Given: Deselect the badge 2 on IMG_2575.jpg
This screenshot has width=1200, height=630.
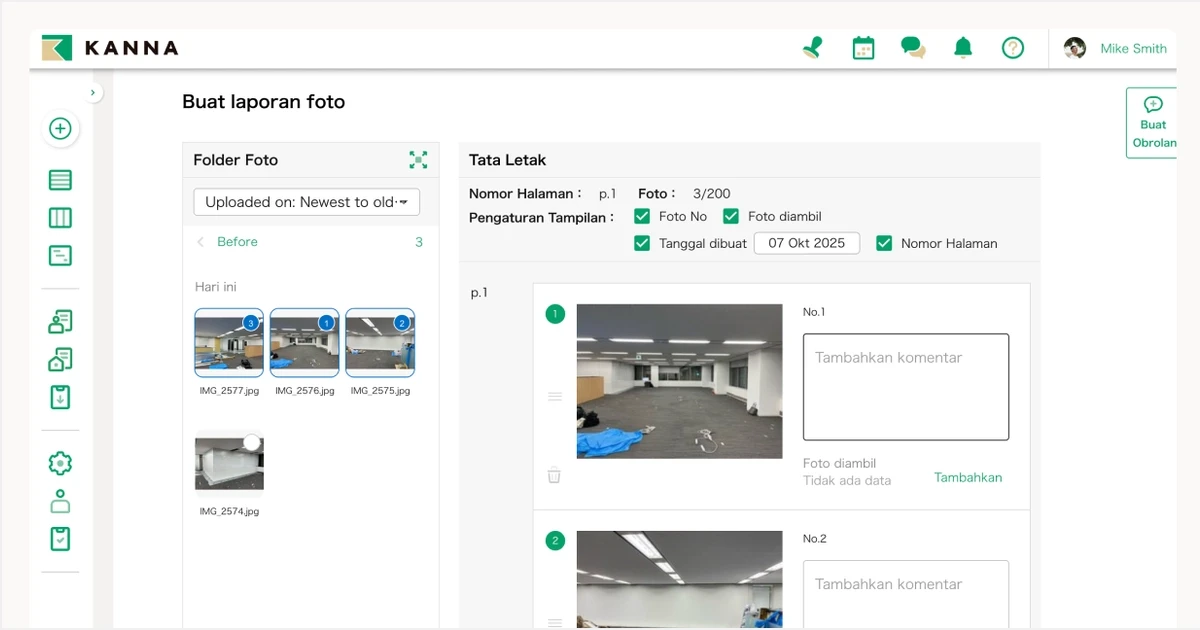Looking at the screenshot, I should (402, 322).
